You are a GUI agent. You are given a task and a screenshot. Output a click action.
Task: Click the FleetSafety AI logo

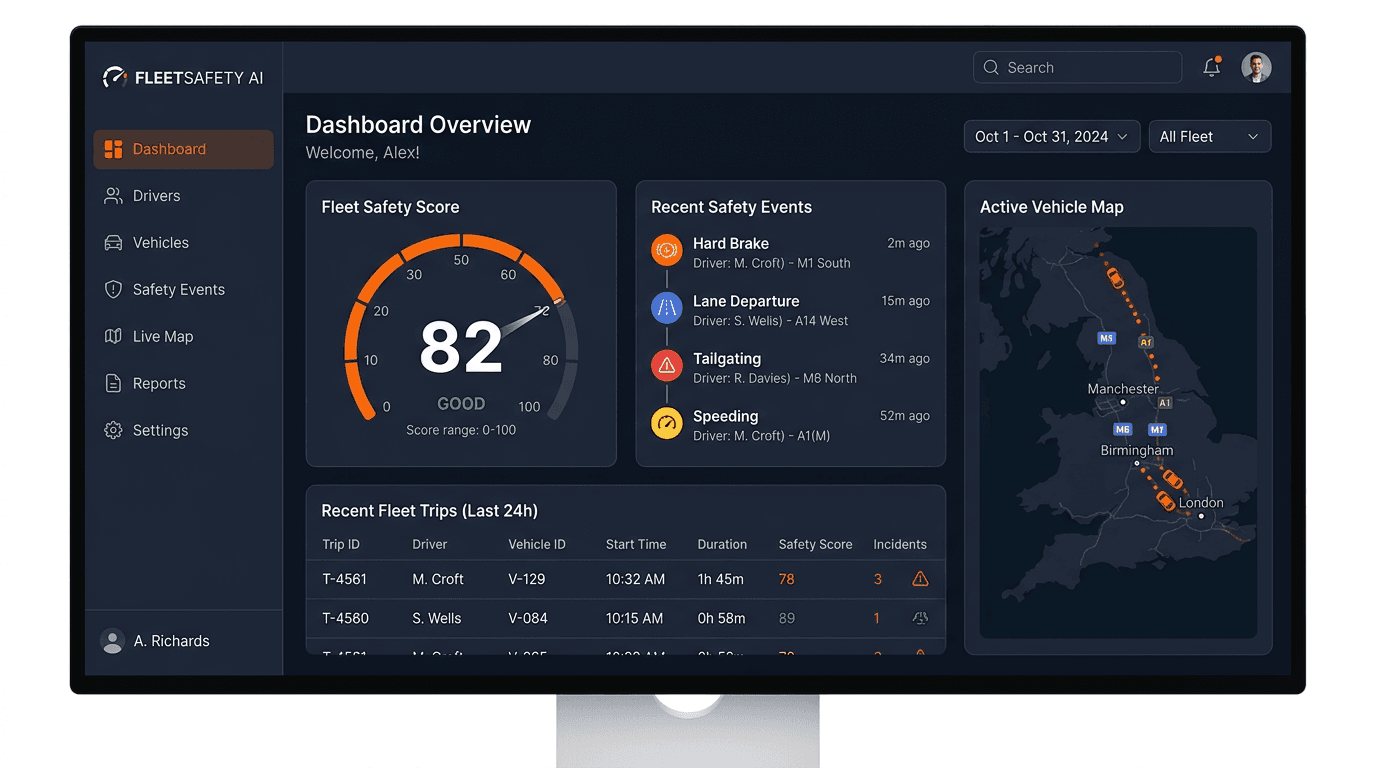(x=184, y=77)
